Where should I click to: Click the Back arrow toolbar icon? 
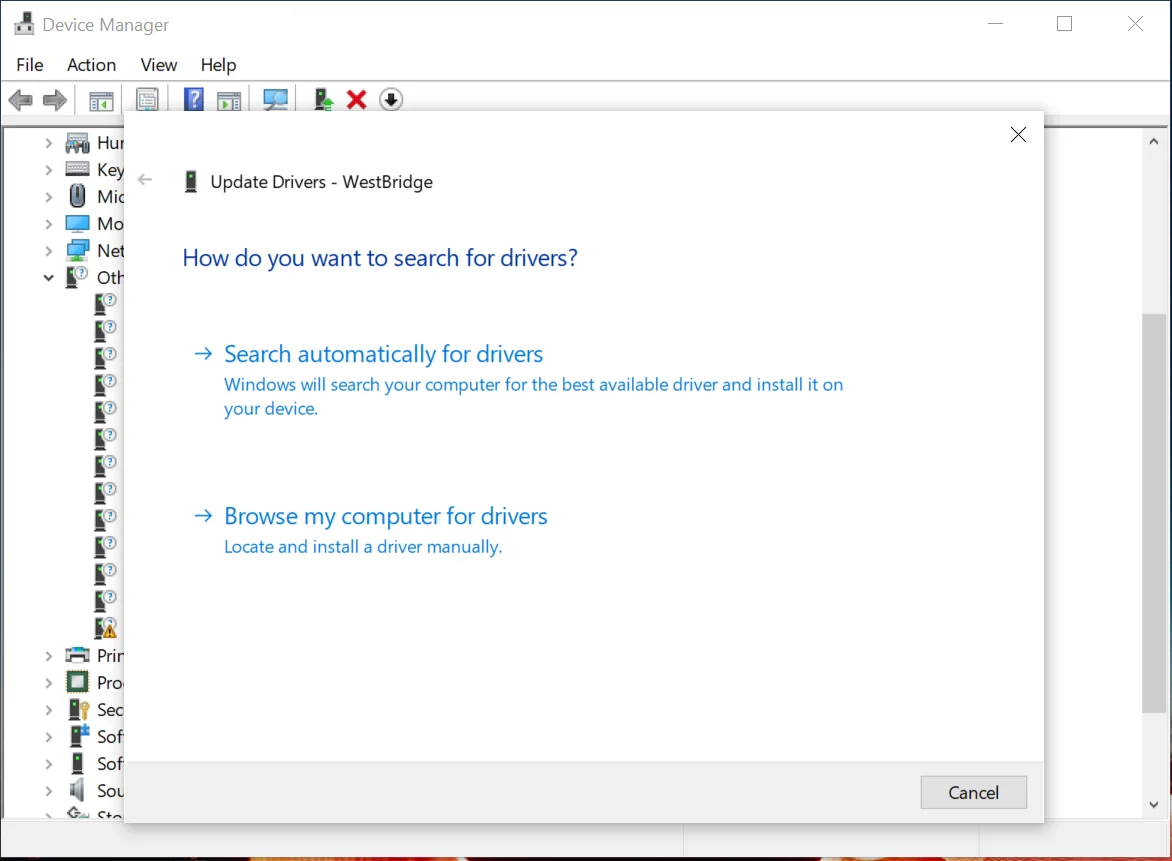tap(20, 99)
